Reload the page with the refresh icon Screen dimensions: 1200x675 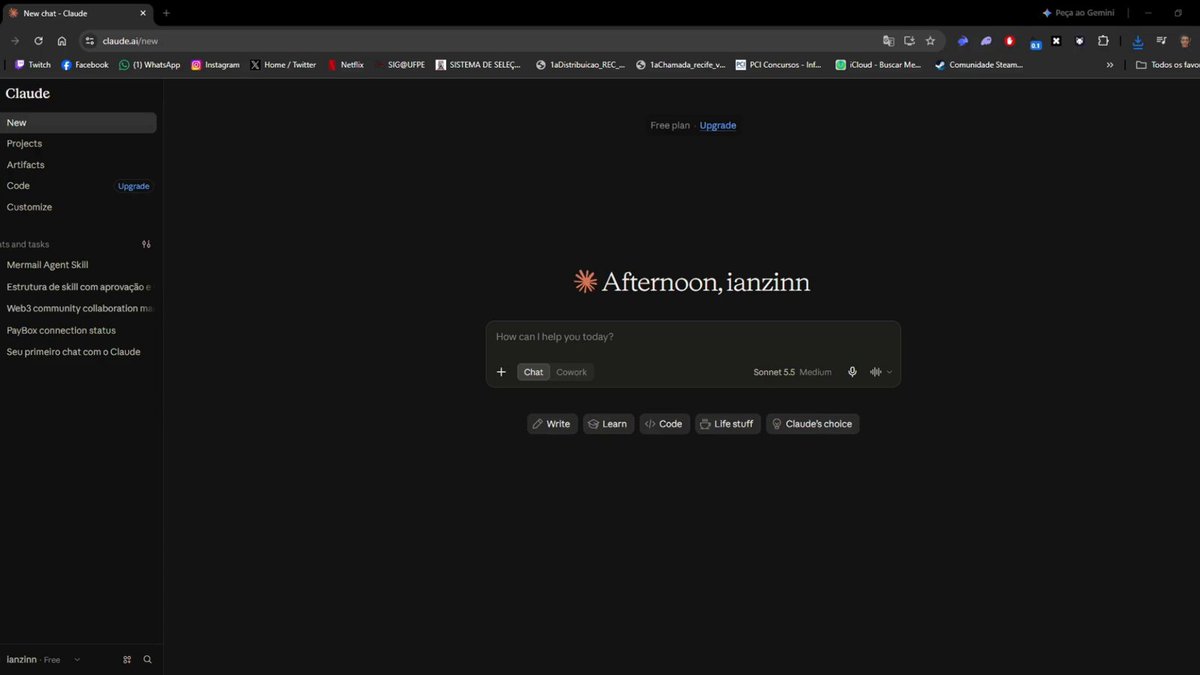pyautogui.click(x=38, y=41)
